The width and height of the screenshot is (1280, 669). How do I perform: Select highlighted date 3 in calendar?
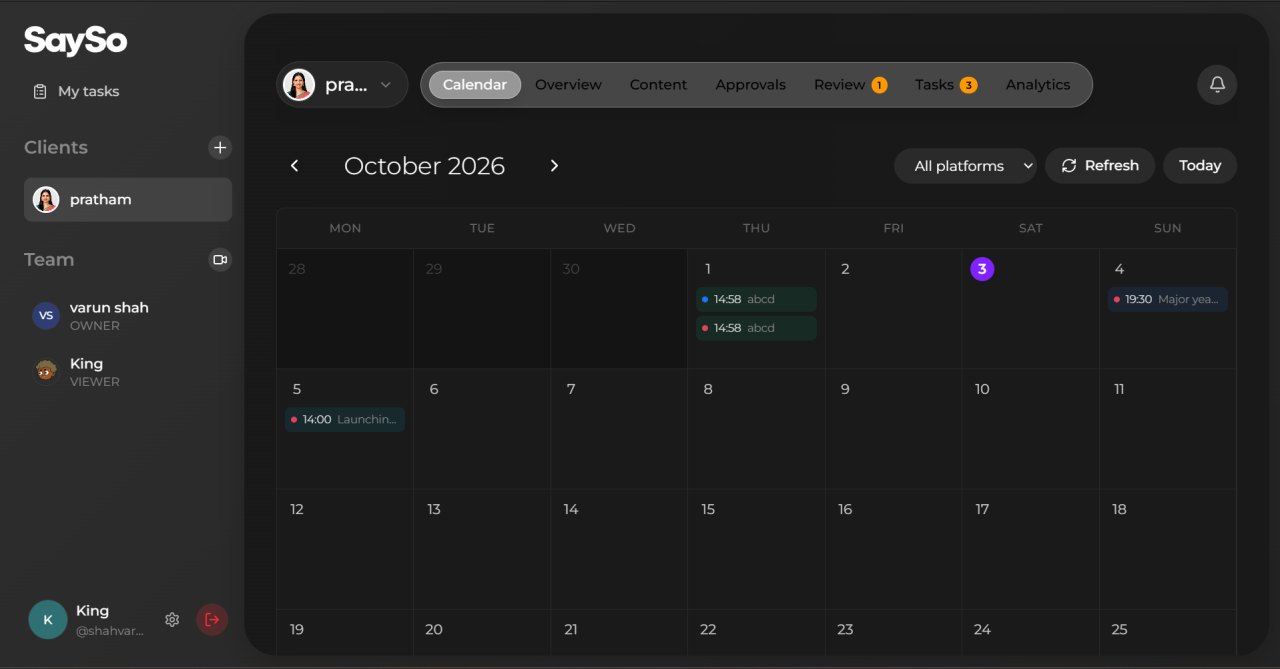(x=982, y=269)
